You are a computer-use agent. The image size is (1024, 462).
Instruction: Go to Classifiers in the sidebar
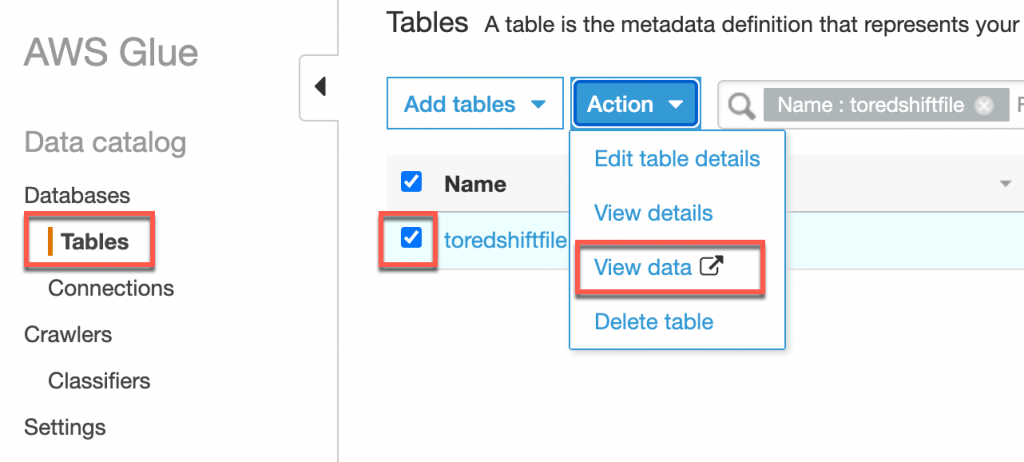click(99, 381)
